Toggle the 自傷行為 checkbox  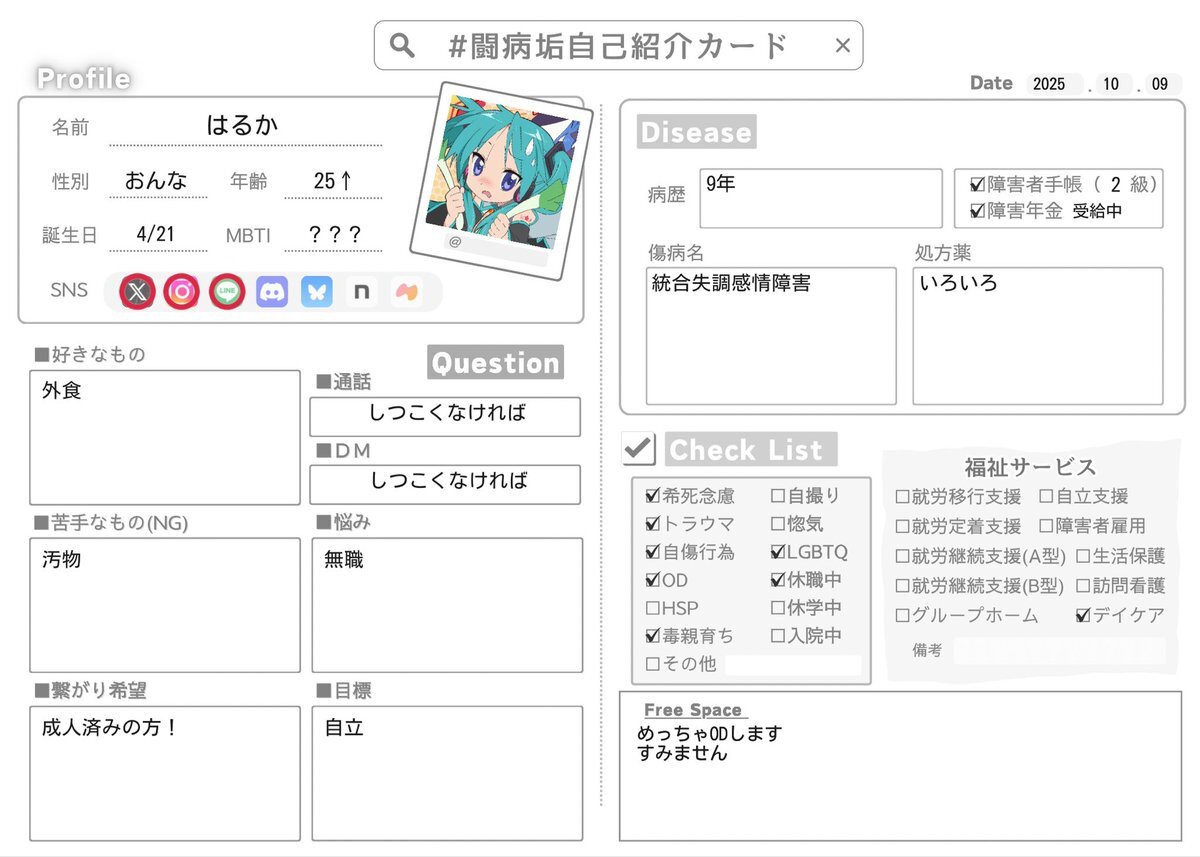point(653,551)
